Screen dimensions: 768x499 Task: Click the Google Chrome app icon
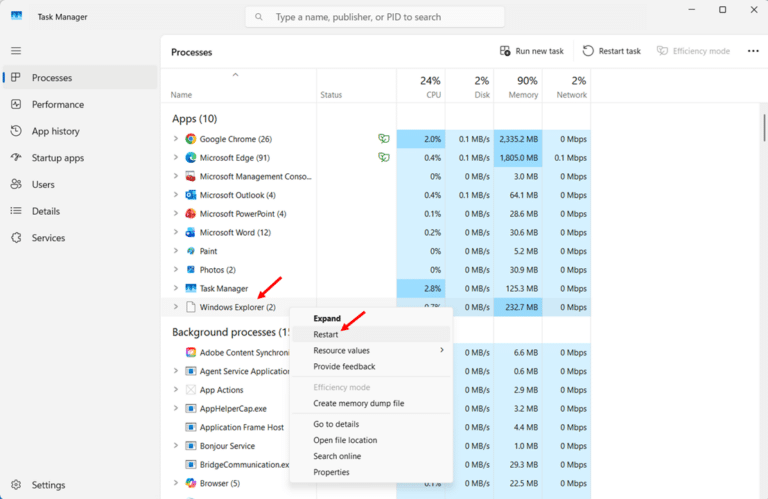tap(191, 139)
